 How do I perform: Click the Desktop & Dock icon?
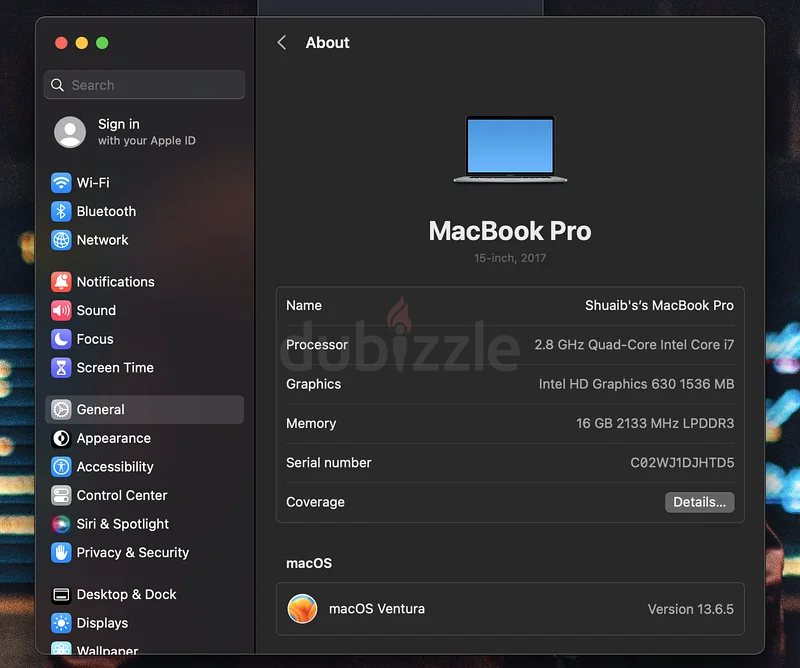click(x=61, y=594)
